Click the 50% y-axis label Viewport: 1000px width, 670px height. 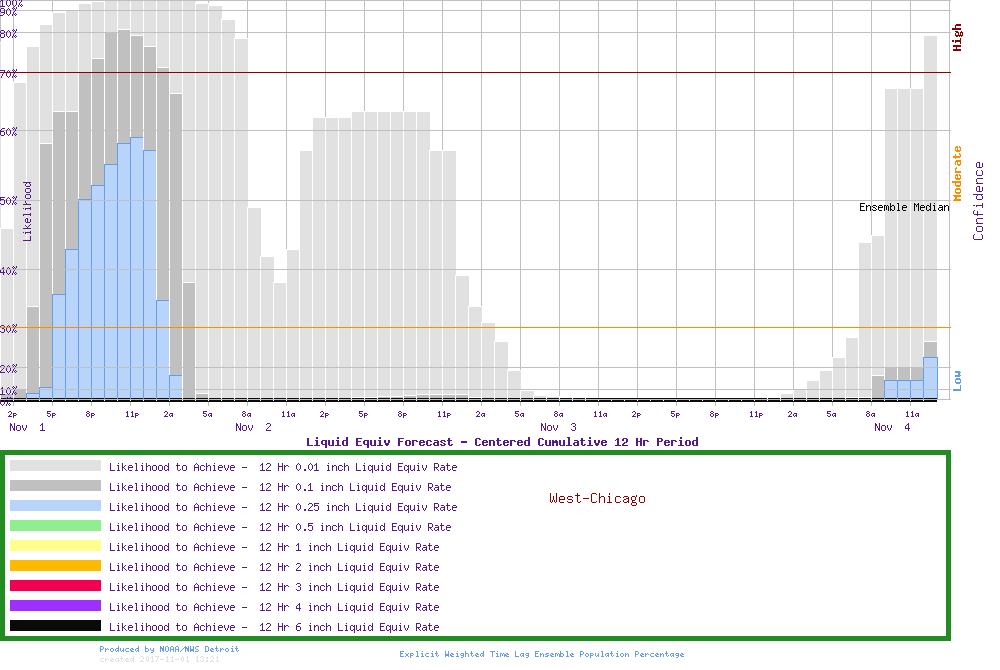[8, 201]
